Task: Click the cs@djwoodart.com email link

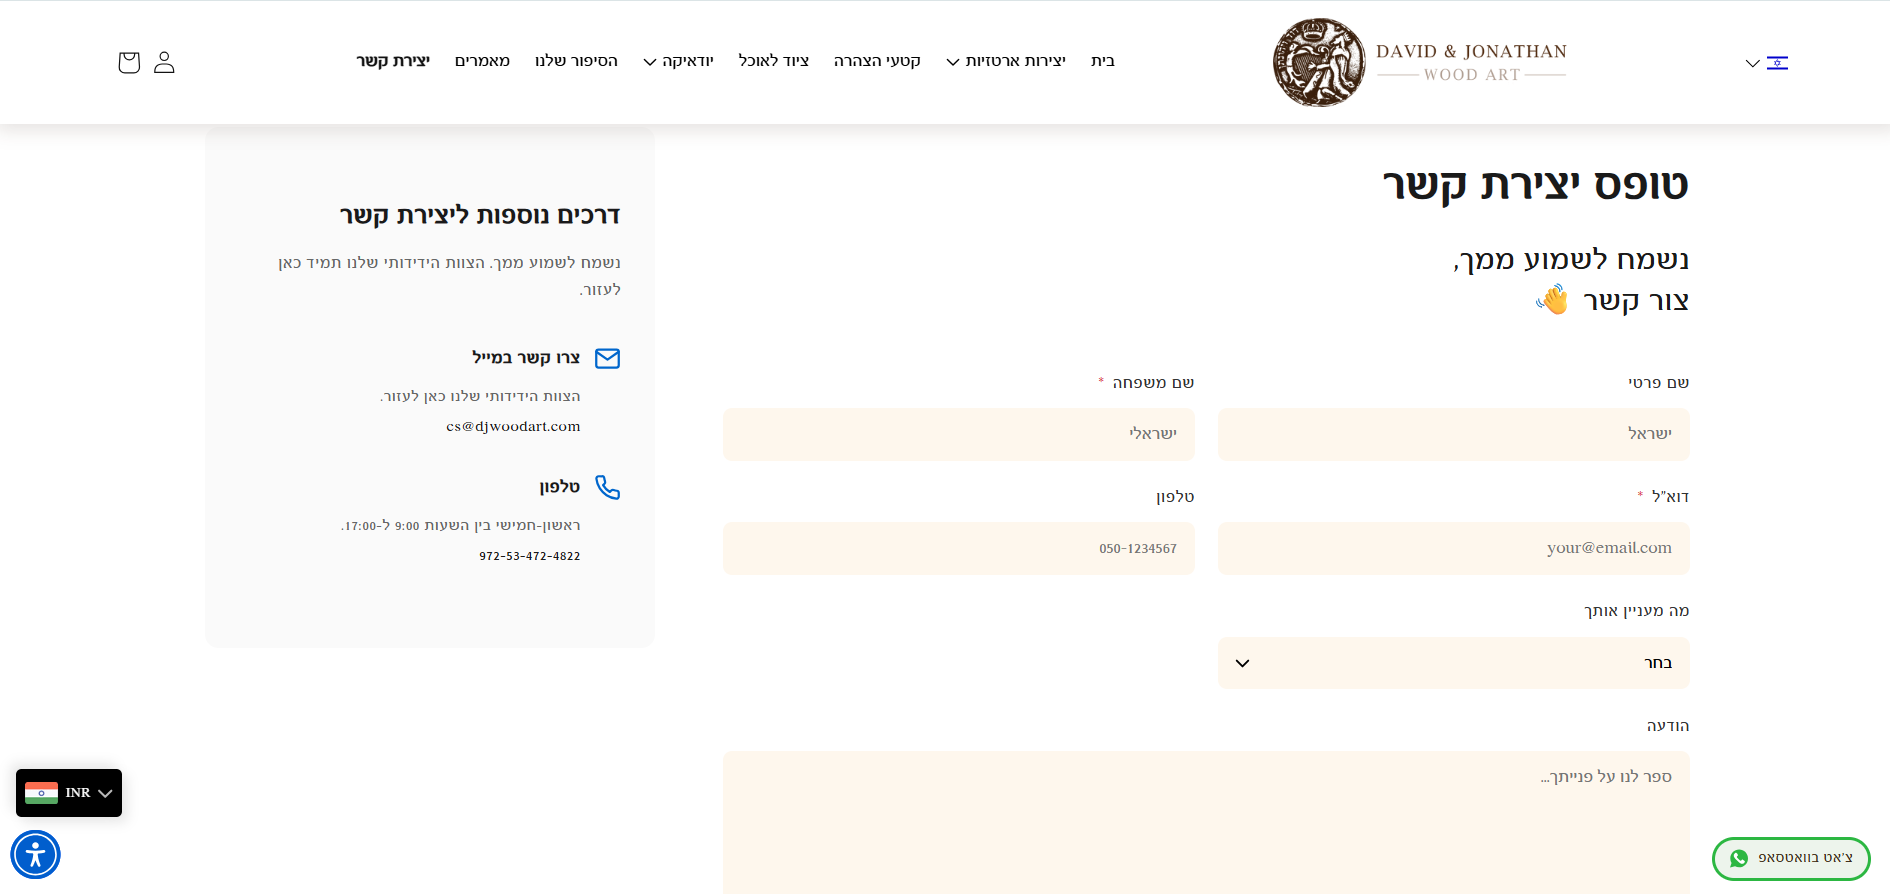Action: coord(513,426)
